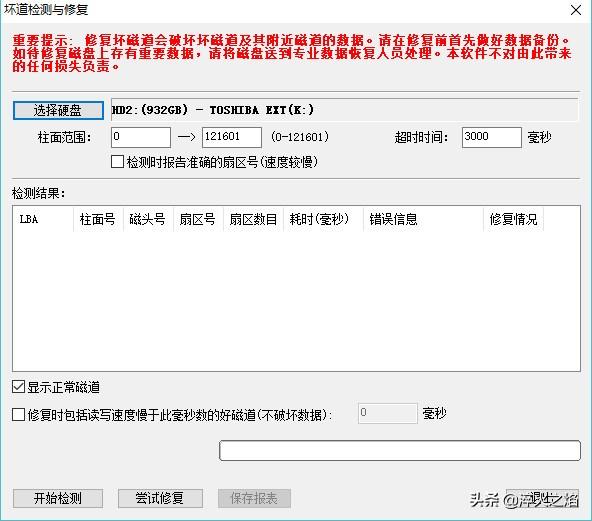
Task: Focus the end cylinder field showing 121601
Action: (x=232, y=137)
